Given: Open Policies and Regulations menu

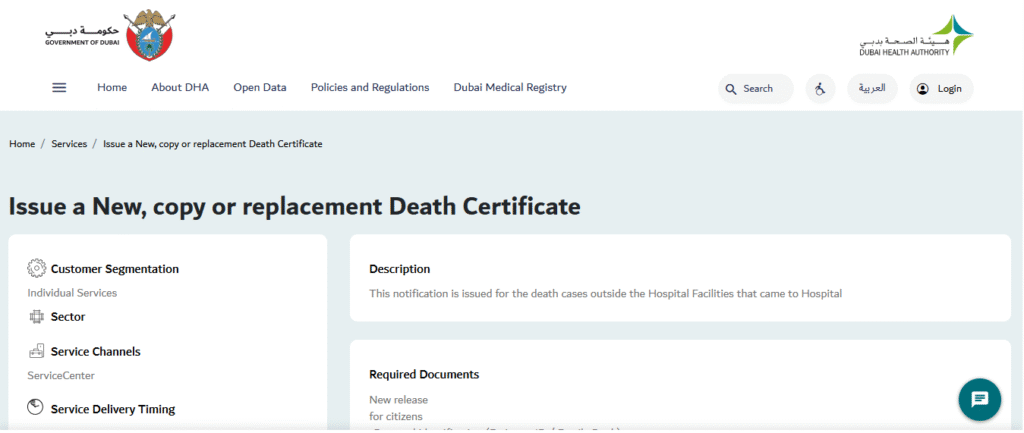Looking at the screenshot, I should 370,88.
